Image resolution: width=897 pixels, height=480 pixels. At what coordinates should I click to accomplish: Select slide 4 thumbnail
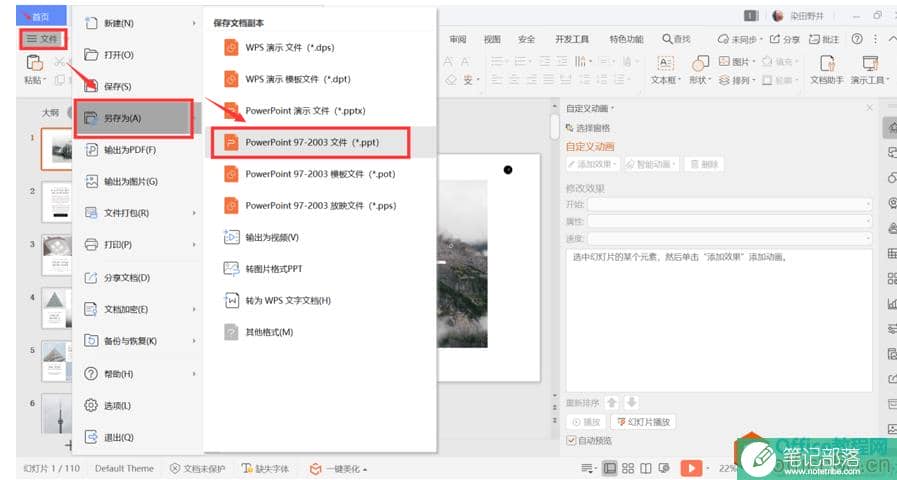click(56, 309)
